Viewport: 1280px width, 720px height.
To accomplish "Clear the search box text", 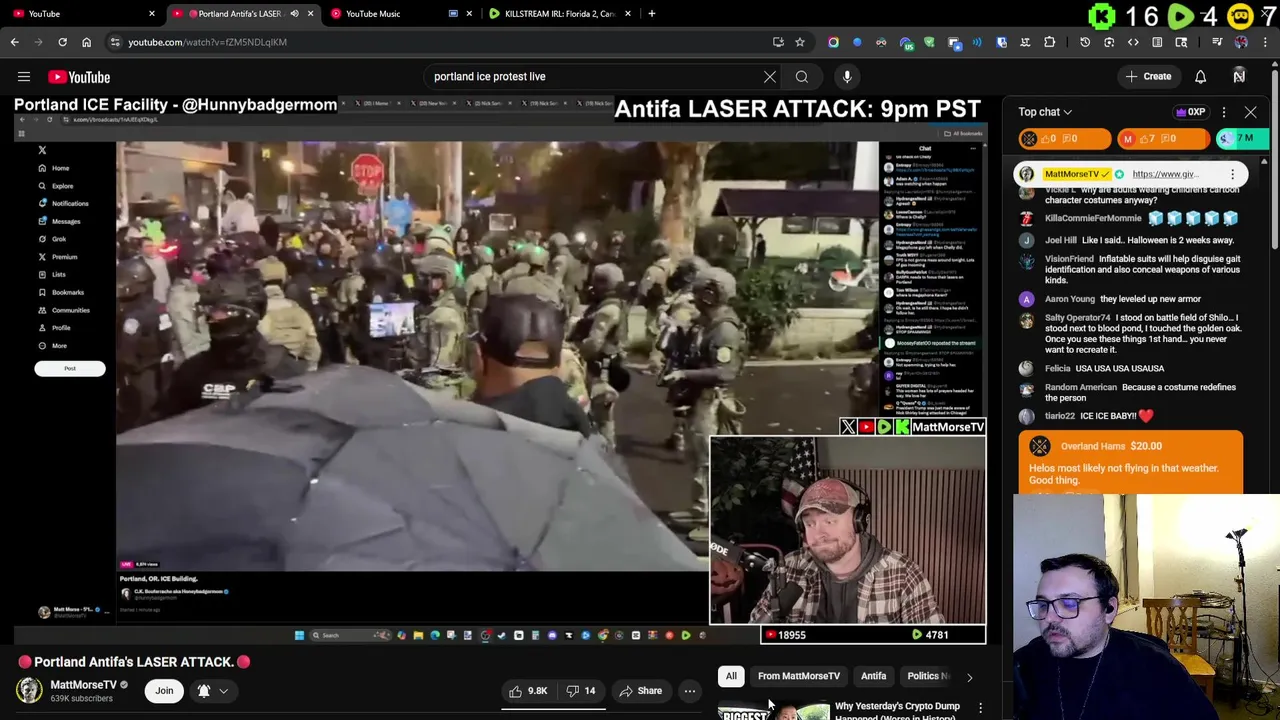I will pyautogui.click(x=769, y=77).
